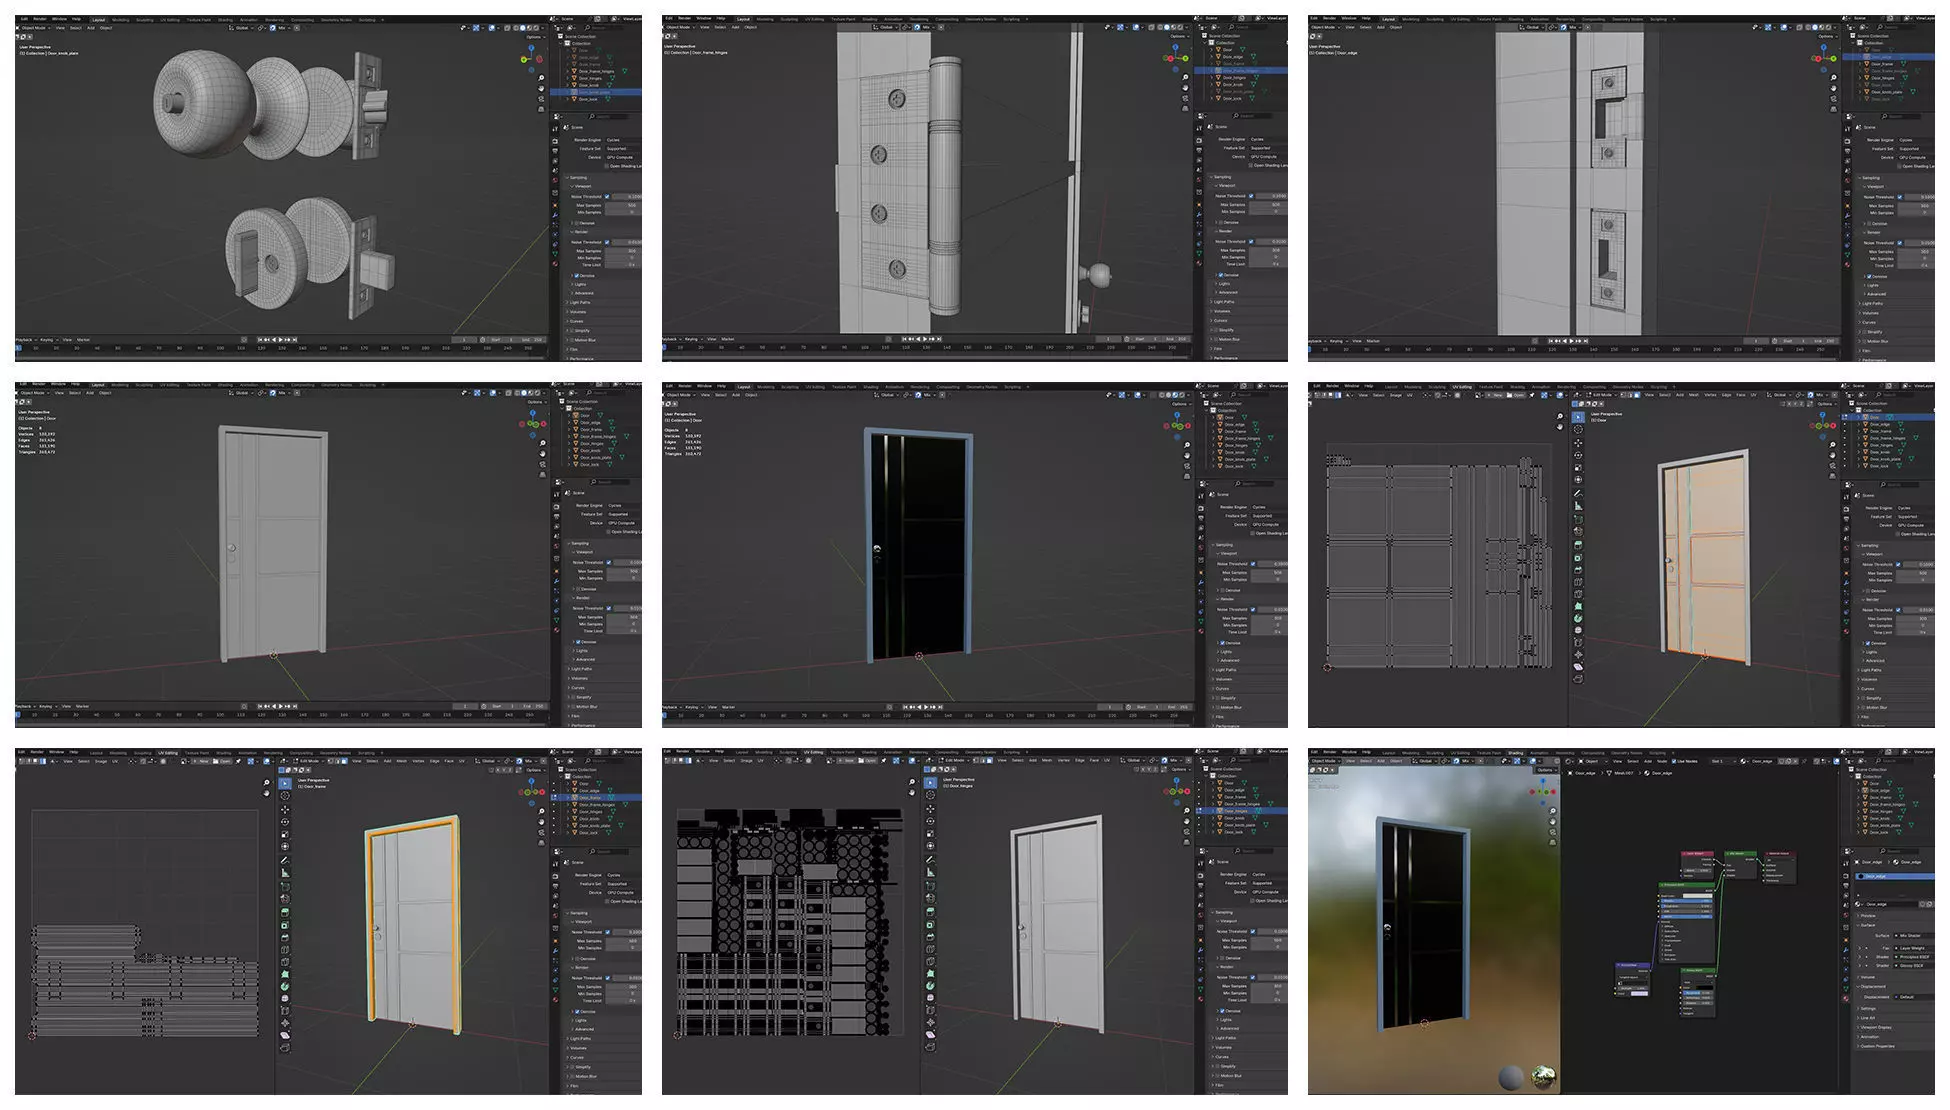1950x1110 pixels.
Task: In knob wireframe screenshot, open Modifiers wrench properties tab
Action: pyautogui.click(x=555, y=215)
